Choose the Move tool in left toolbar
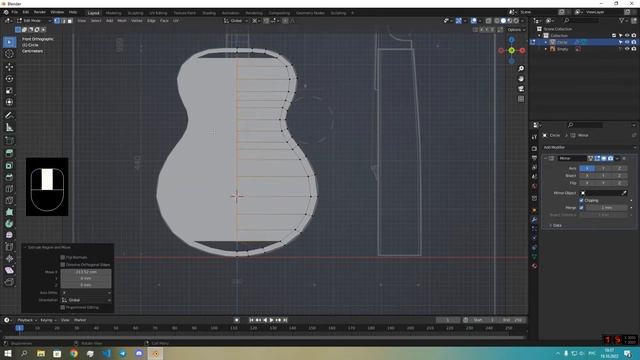 pyautogui.click(x=9, y=67)
